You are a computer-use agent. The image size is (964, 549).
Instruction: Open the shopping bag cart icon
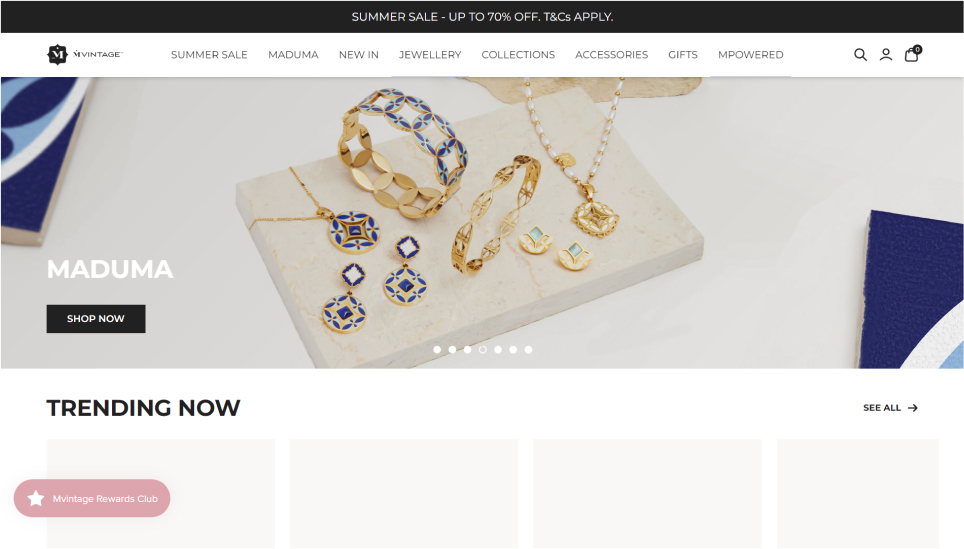912,54
